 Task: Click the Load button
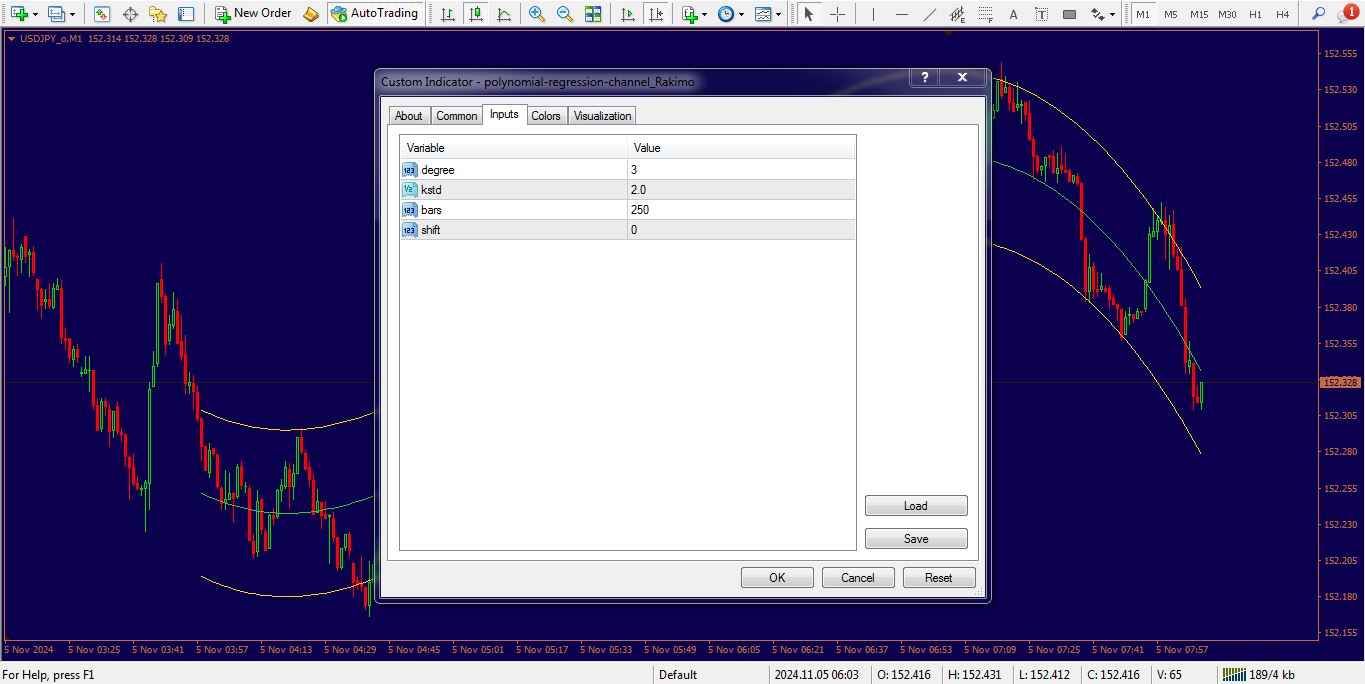coord(916,506)
